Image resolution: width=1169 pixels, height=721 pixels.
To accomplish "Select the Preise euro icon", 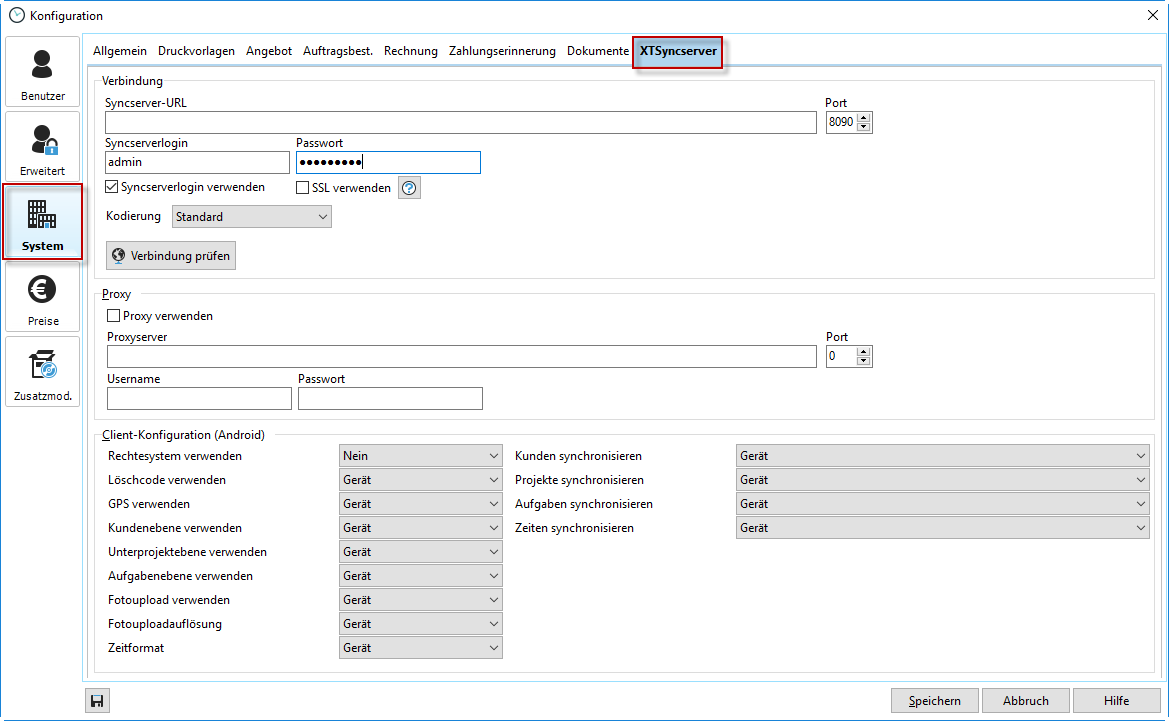I will [42, 295].
